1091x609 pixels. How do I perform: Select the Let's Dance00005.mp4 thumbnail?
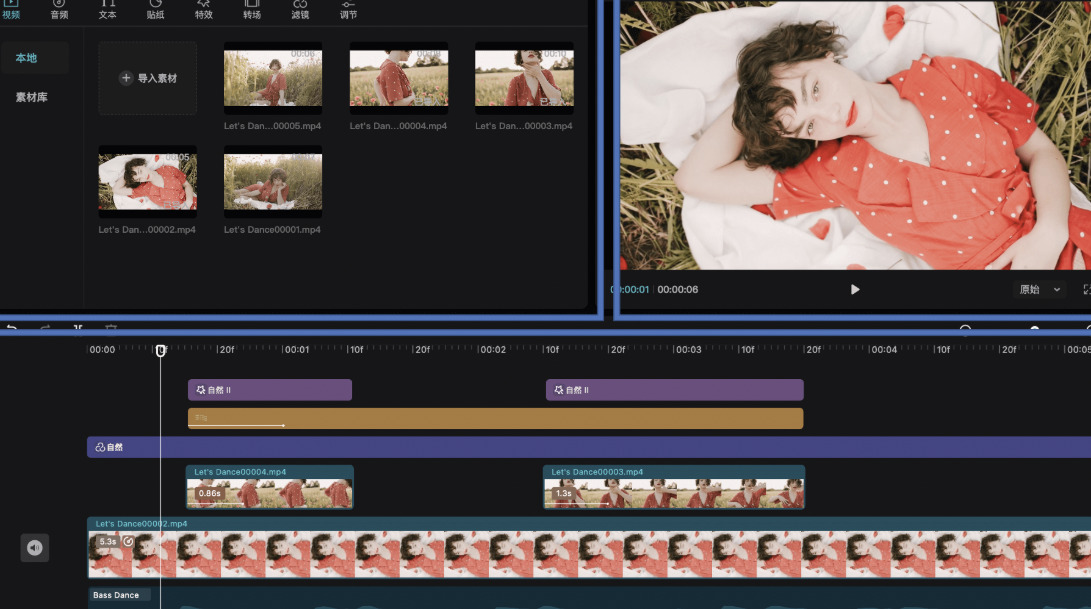(273, 78)
